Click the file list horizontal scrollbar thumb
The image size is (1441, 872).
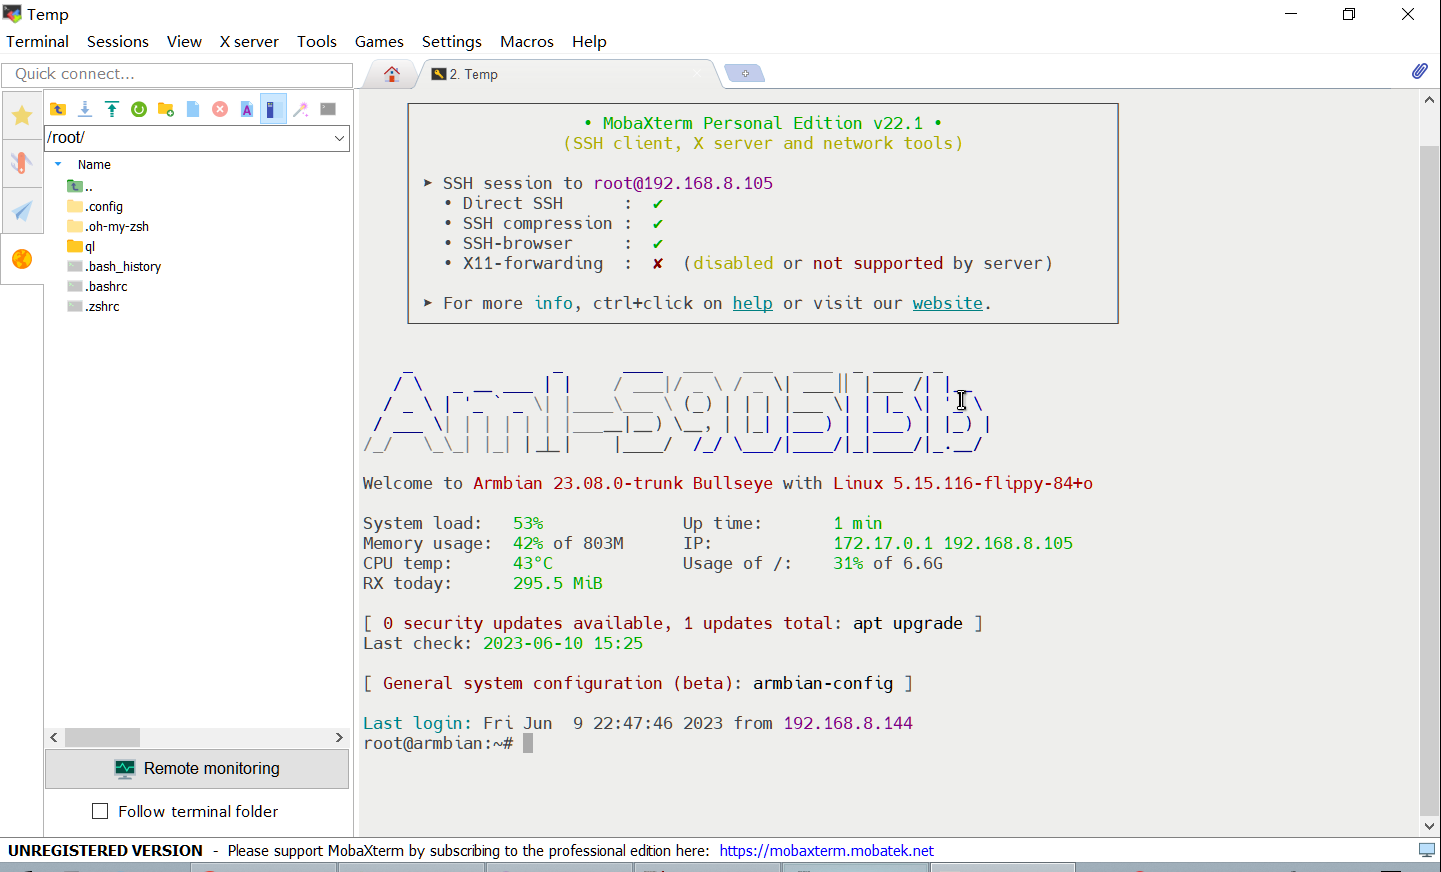(x=102, y=737)
